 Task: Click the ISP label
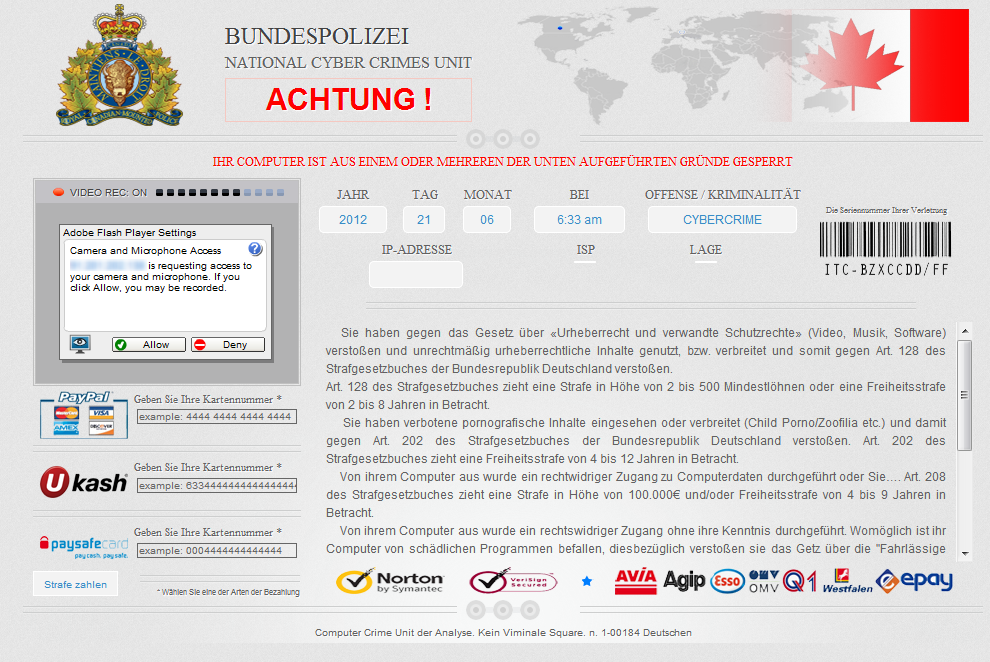(585, 249)
